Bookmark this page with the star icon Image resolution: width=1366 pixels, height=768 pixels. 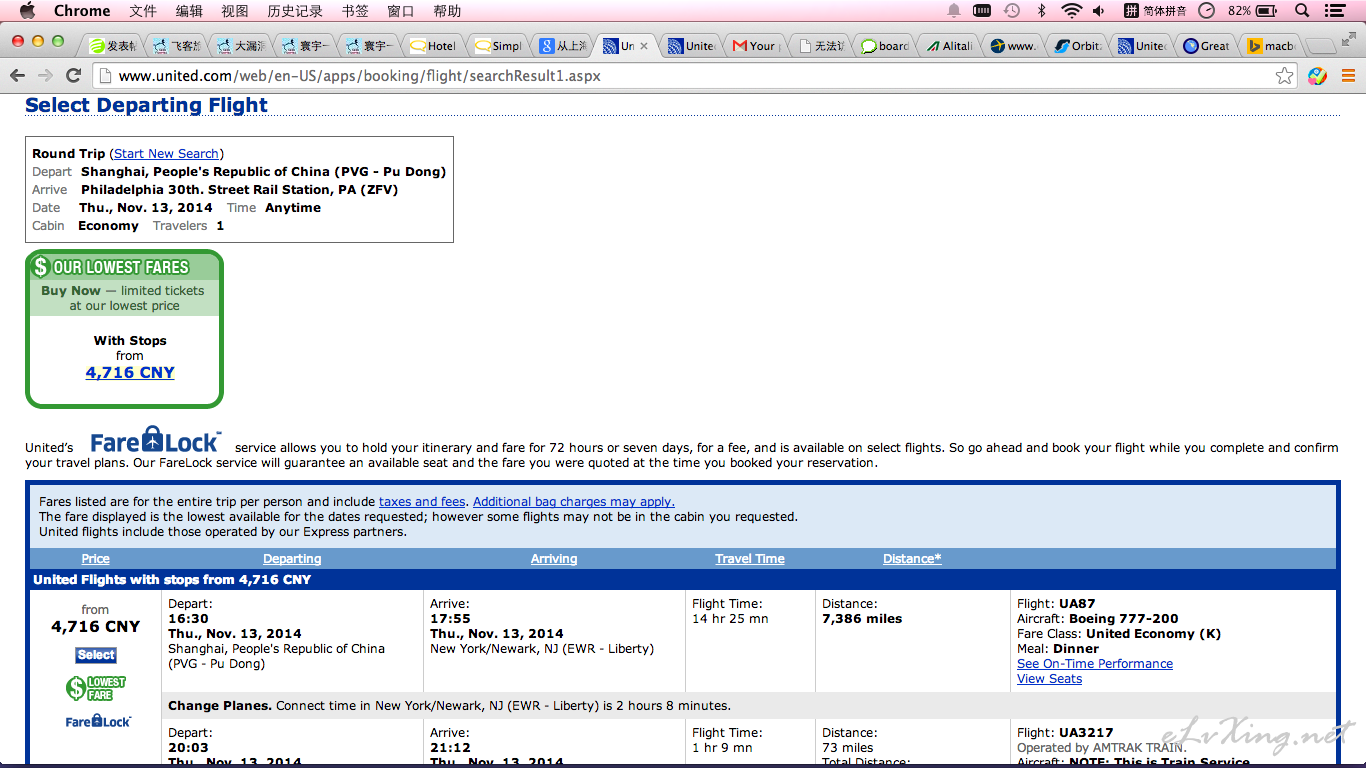pos(1285,76)
